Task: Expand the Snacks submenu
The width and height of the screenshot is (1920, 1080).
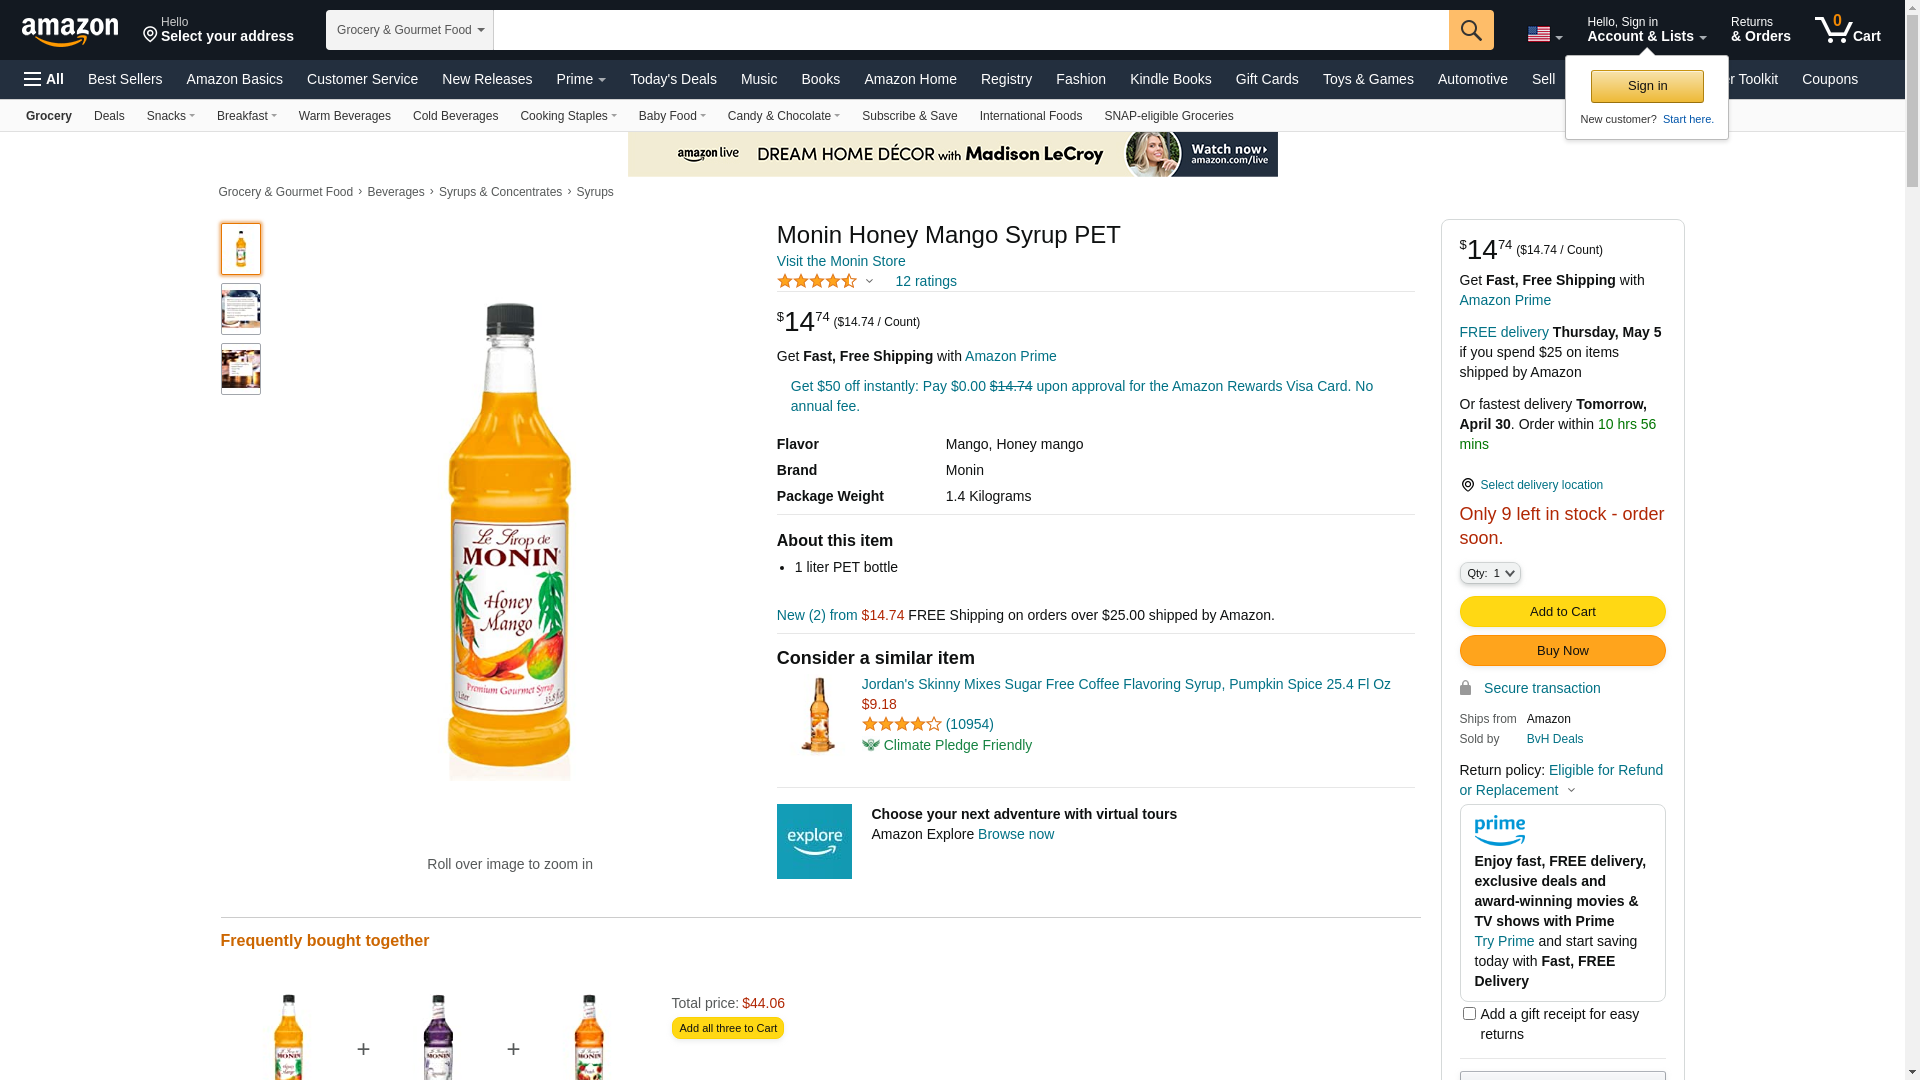Action: coord(171,116)
